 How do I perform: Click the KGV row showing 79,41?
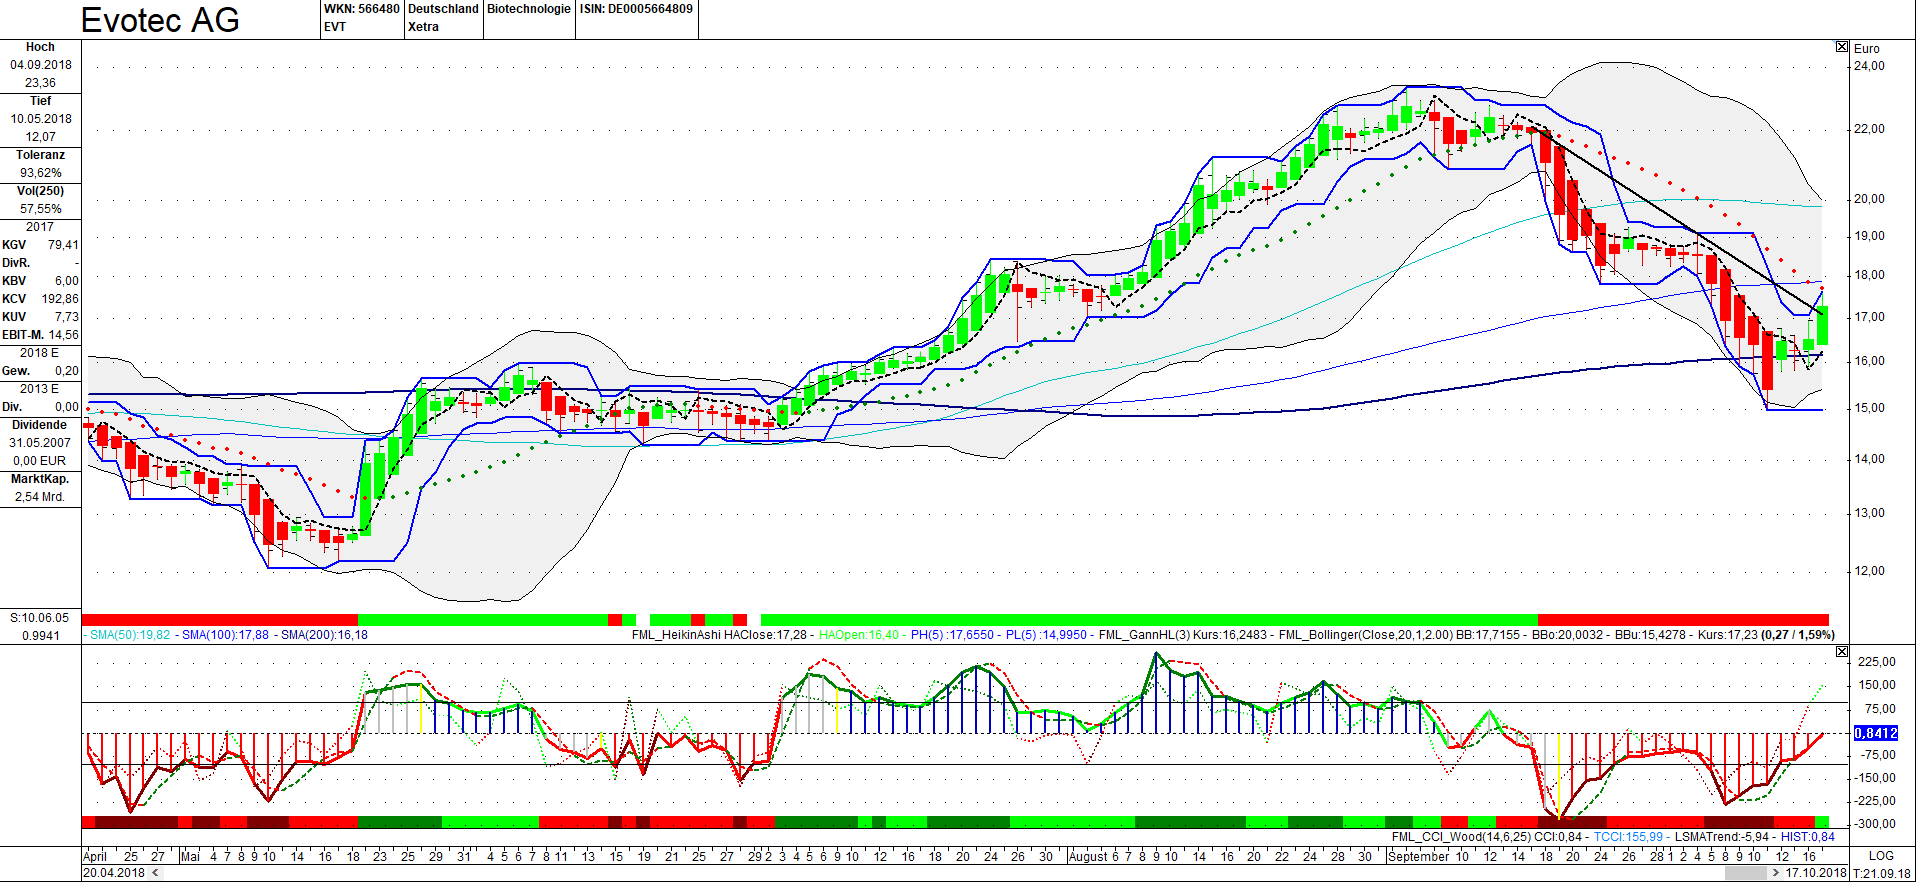click(40, 245)
